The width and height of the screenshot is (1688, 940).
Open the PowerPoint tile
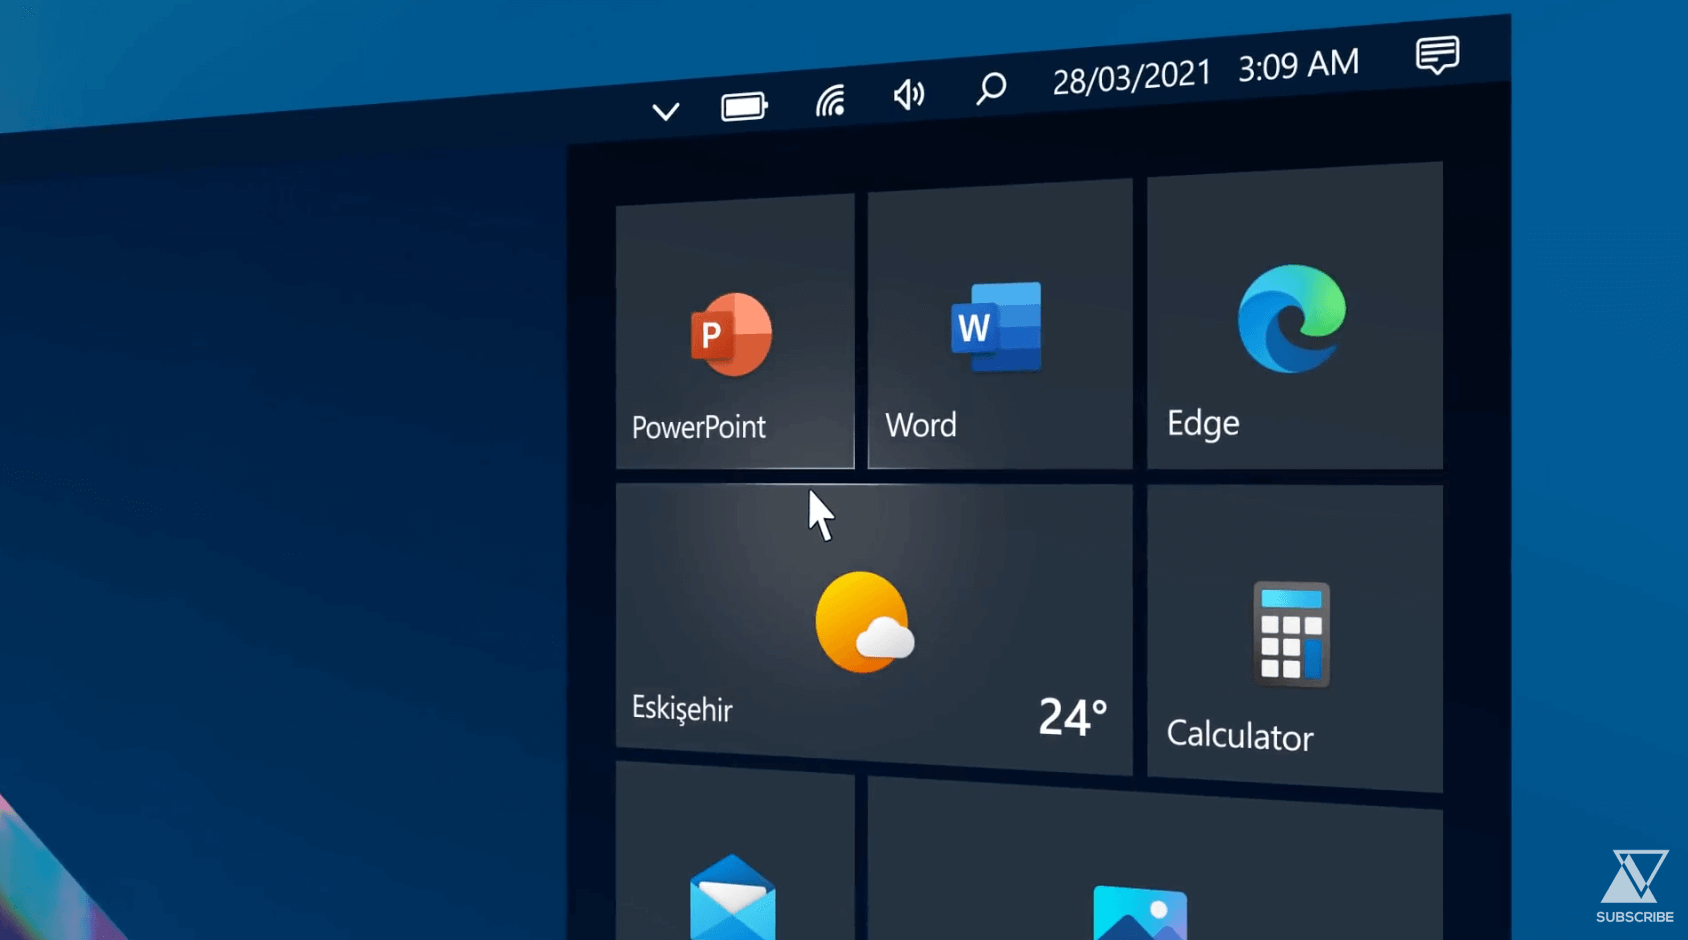[735, 331]
